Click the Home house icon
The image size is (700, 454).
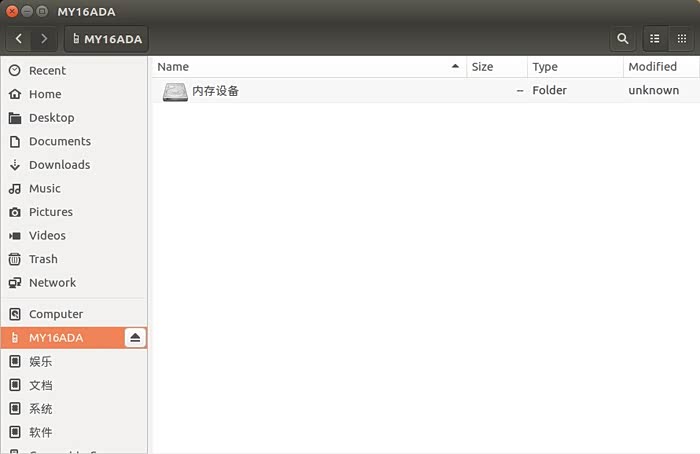coord(15,94)
